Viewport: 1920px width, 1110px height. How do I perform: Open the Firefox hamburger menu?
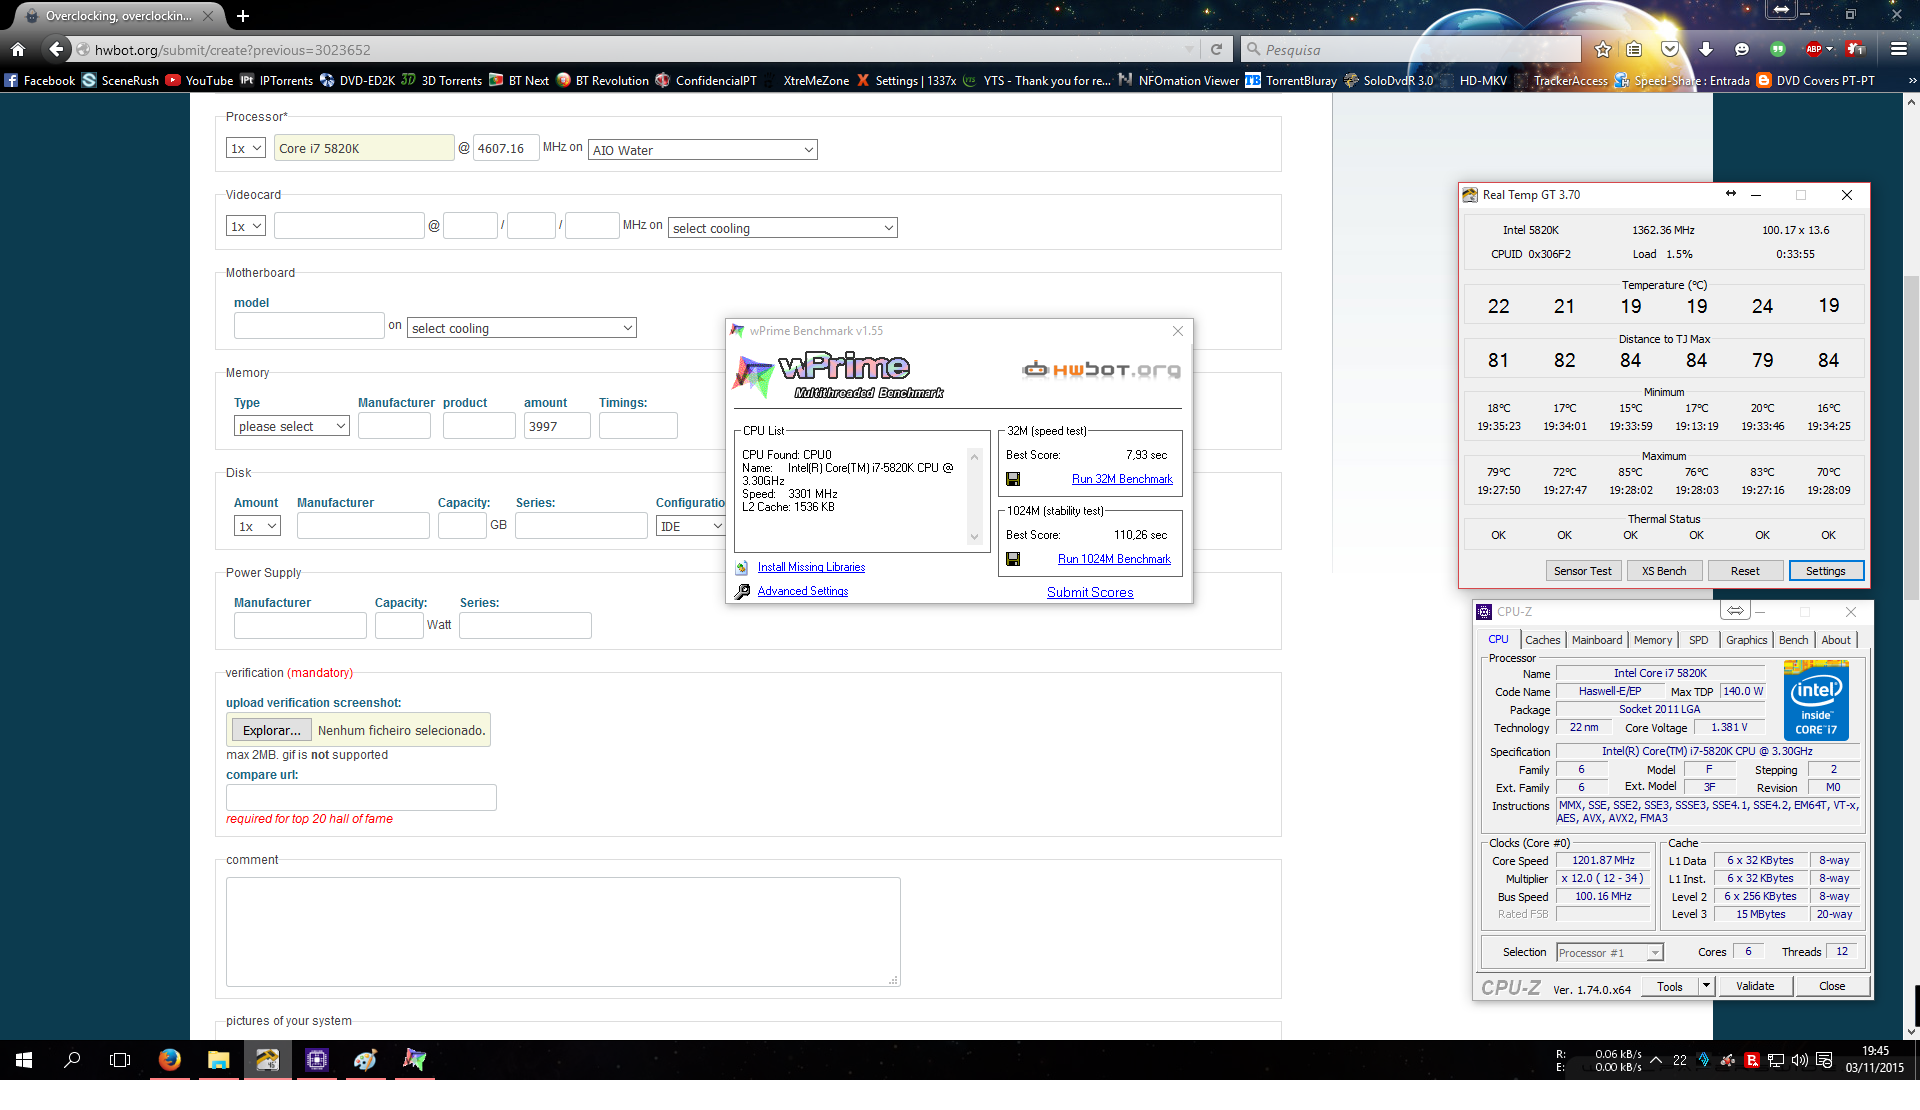[x=1898, y=49]
